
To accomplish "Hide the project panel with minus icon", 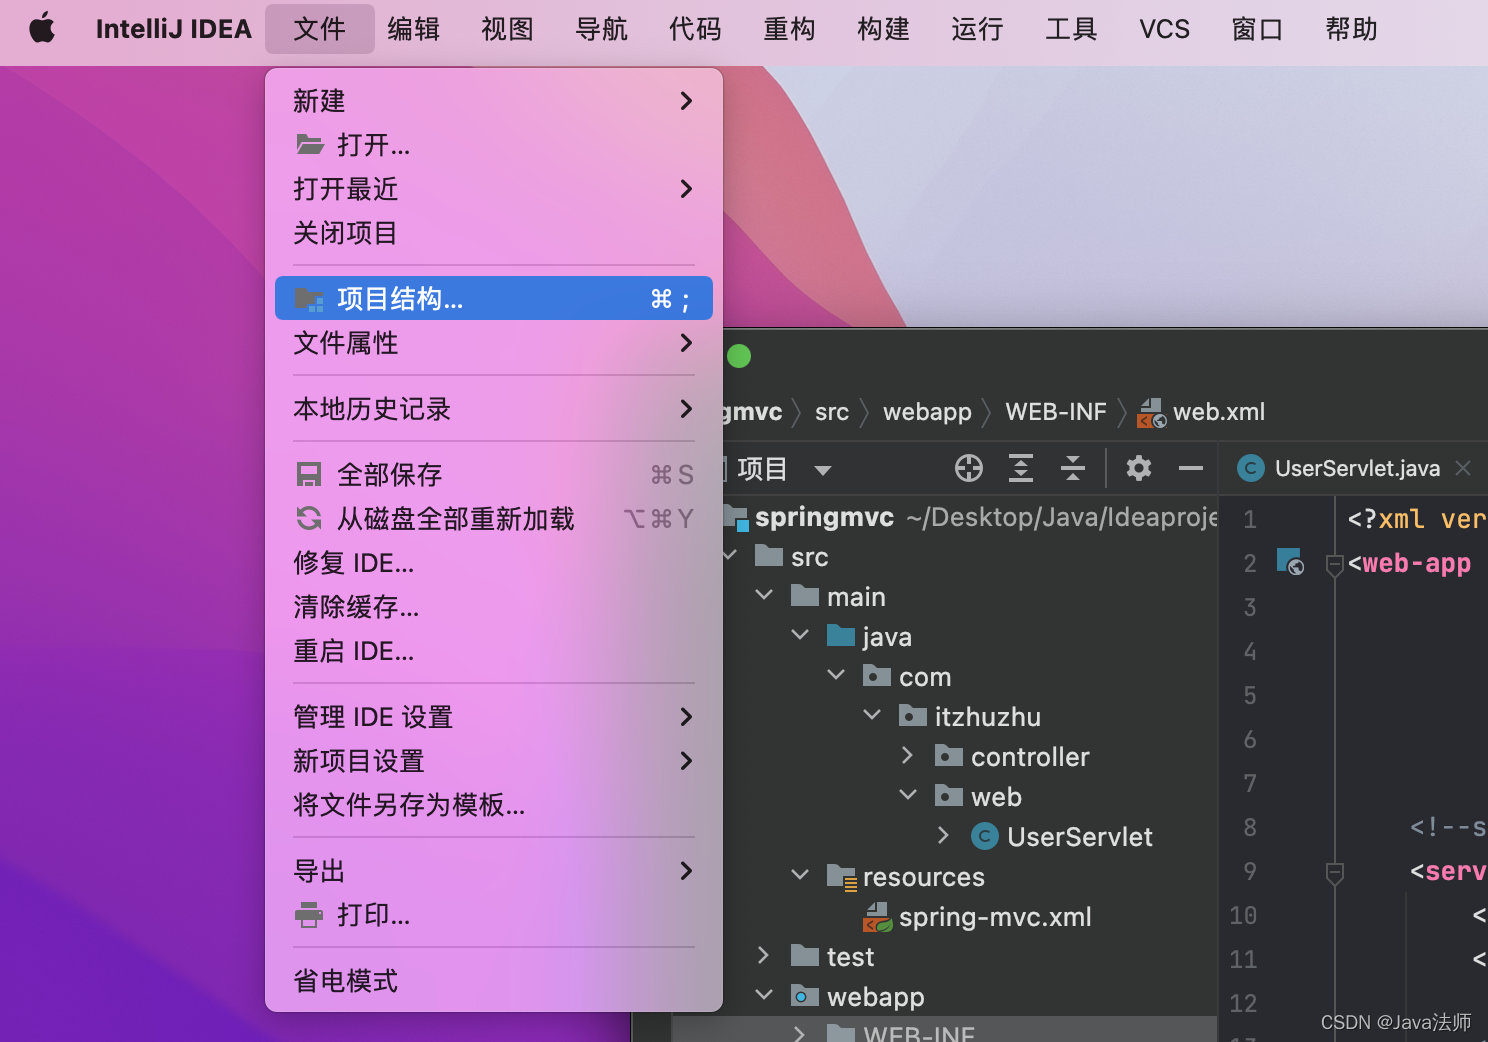I will coord(1191,468).
